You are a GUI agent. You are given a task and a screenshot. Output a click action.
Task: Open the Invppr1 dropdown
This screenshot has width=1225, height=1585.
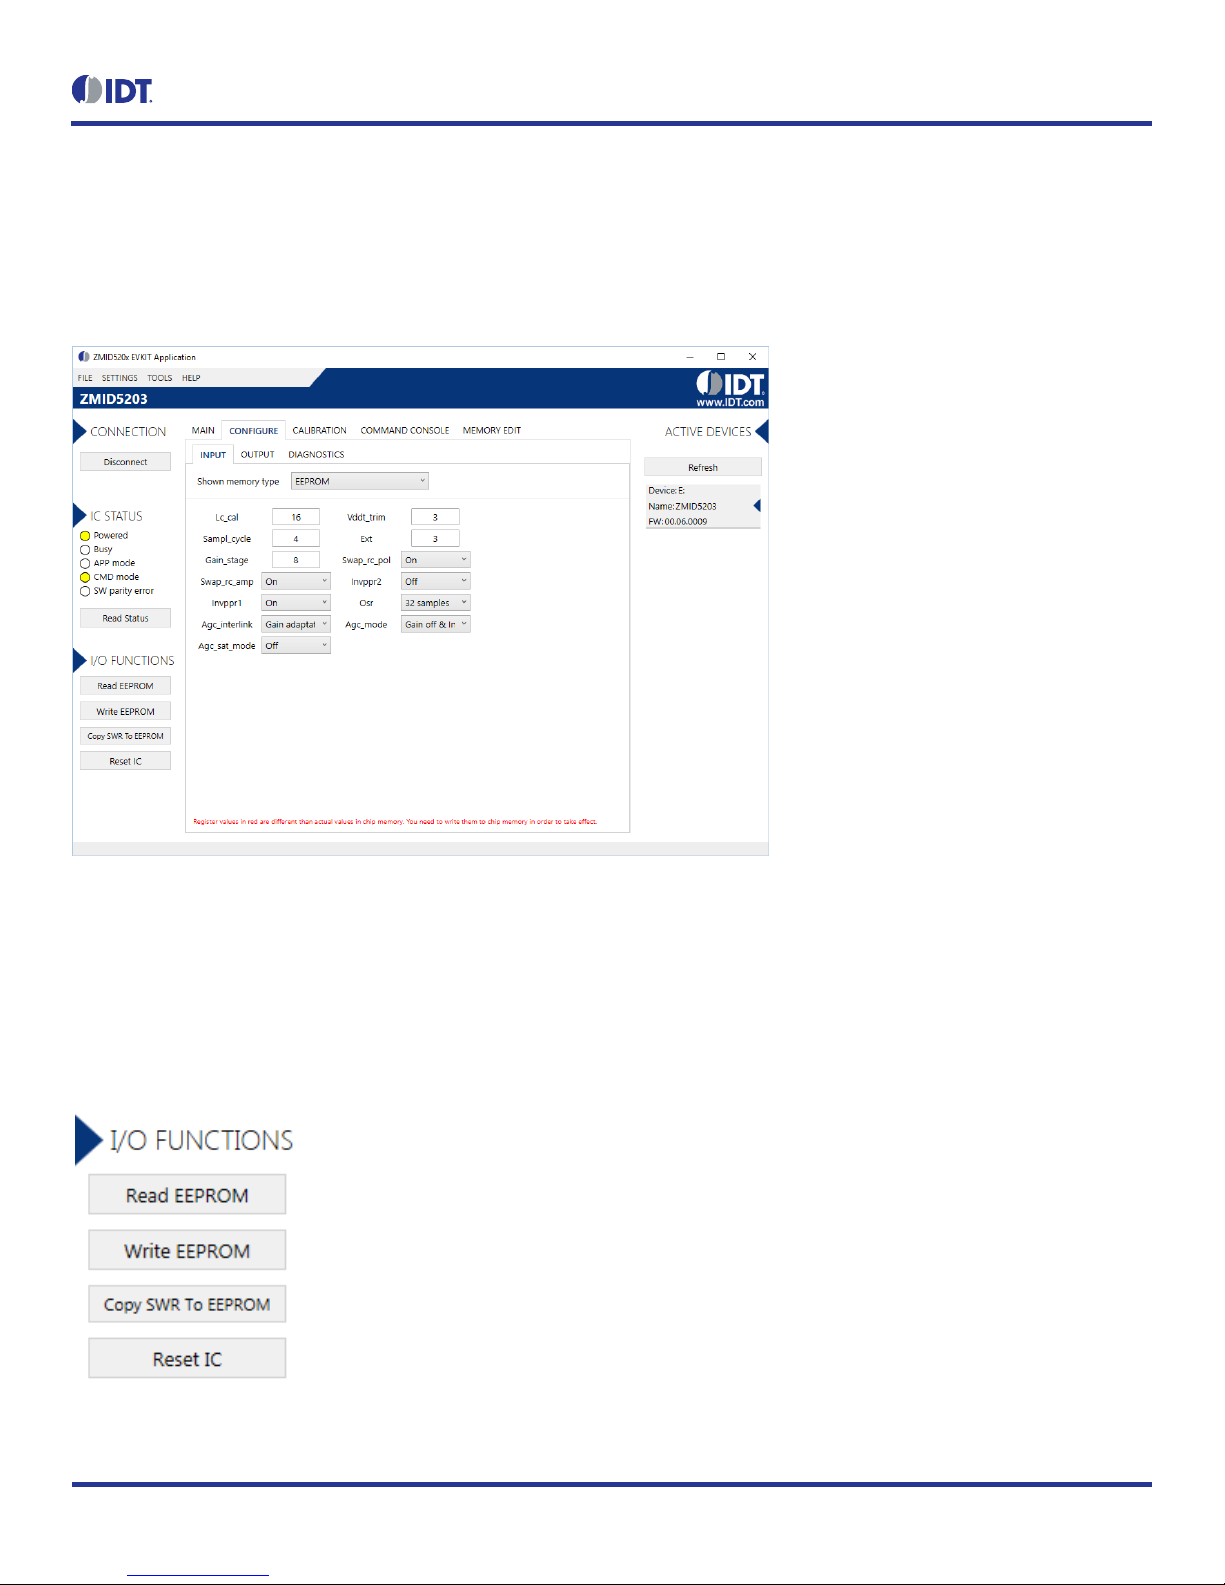tap(296, 603)
